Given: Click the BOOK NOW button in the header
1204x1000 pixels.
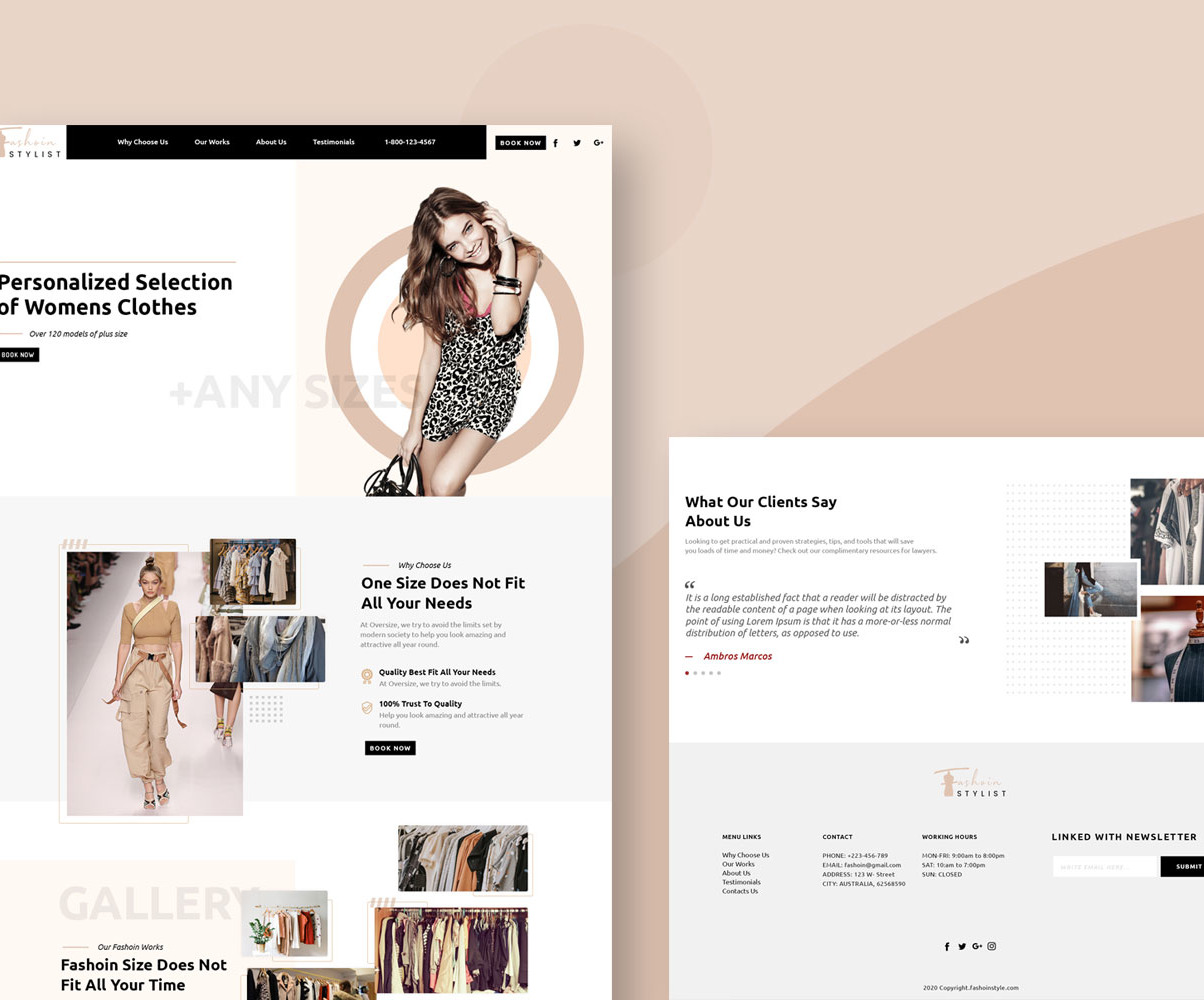Looking at the screenshot, I should click(520, 143).
